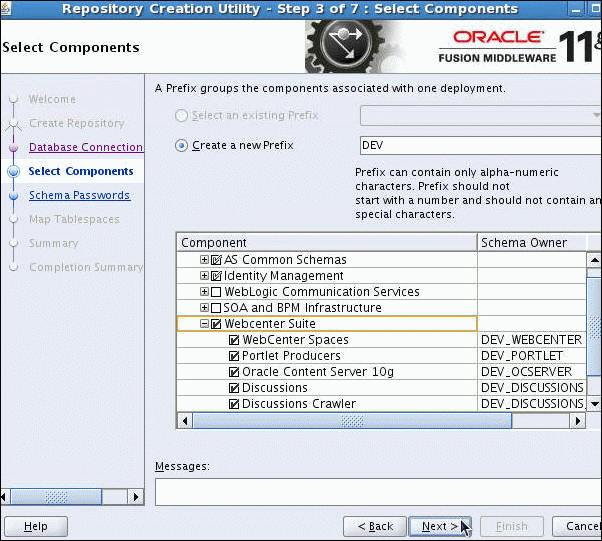Select the WebCenter Spaces row label

296,340
